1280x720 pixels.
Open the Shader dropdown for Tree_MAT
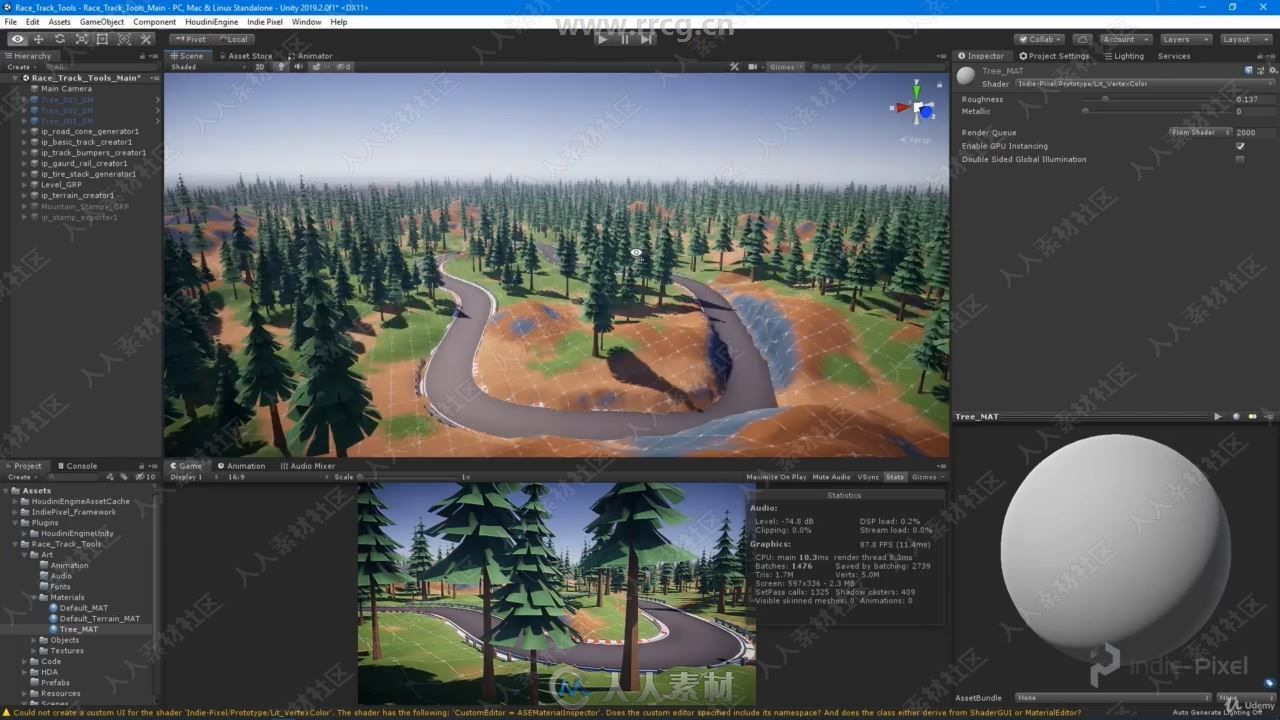point(1145,84)
